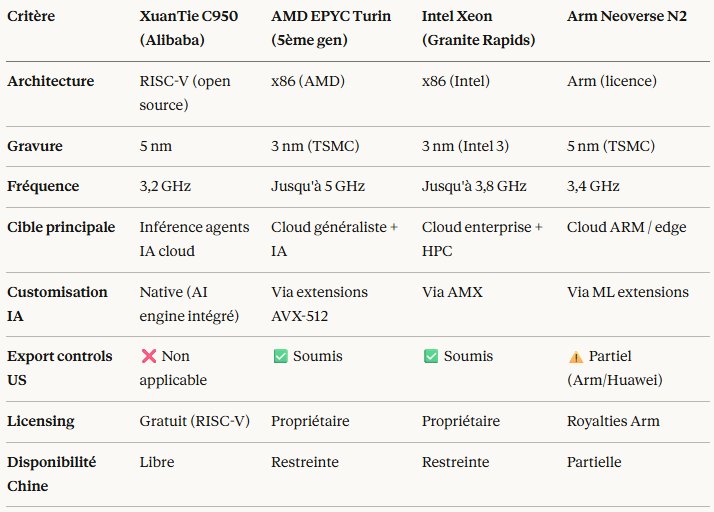Click the green checkmark in the AMD EPYC column
Screen dimensions: 714x512
(x=280, y=356)
